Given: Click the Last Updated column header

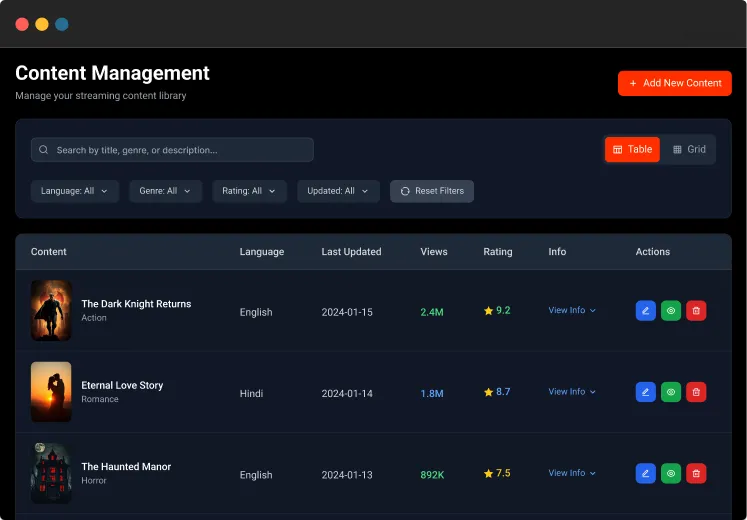Looking at the screenshot, I should point(351,251).
